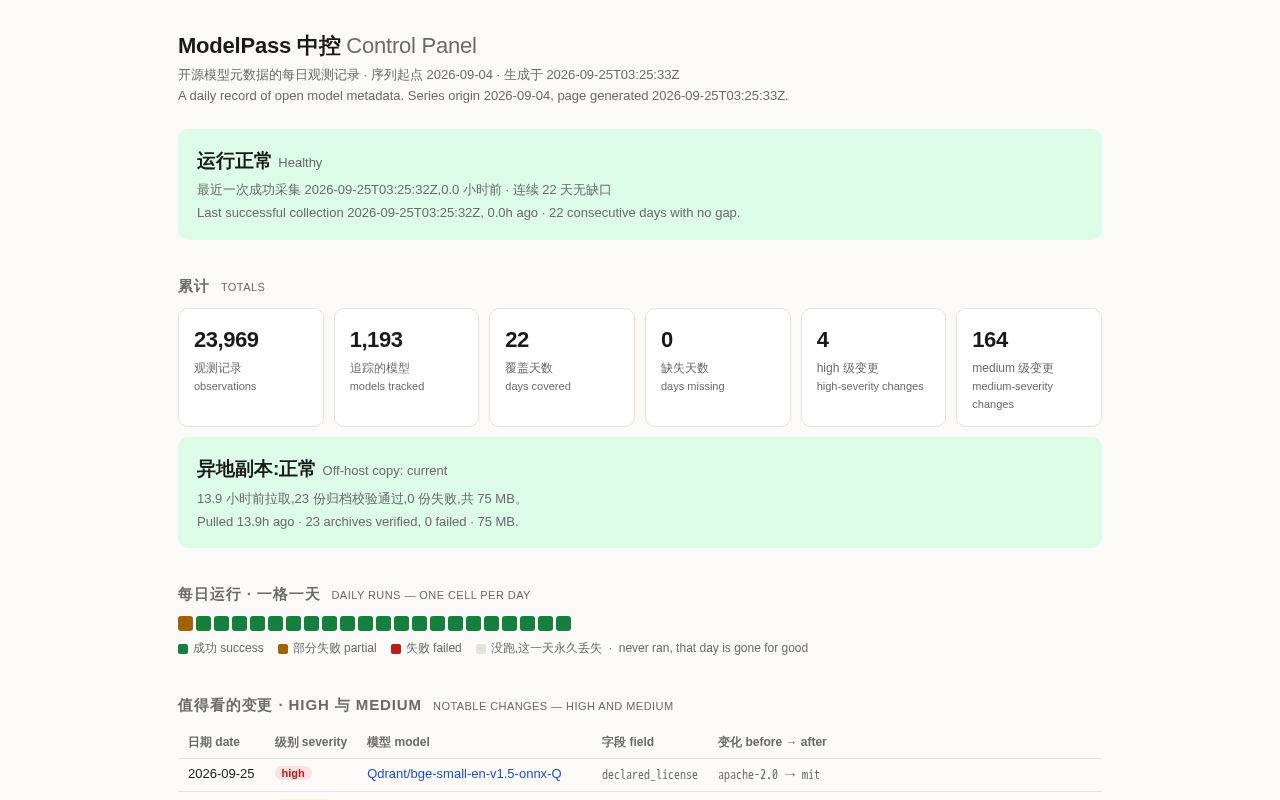1280x800 pixels.
Task: Click the ModelPass 中控 Control Panel title
Action: [327, 46]
